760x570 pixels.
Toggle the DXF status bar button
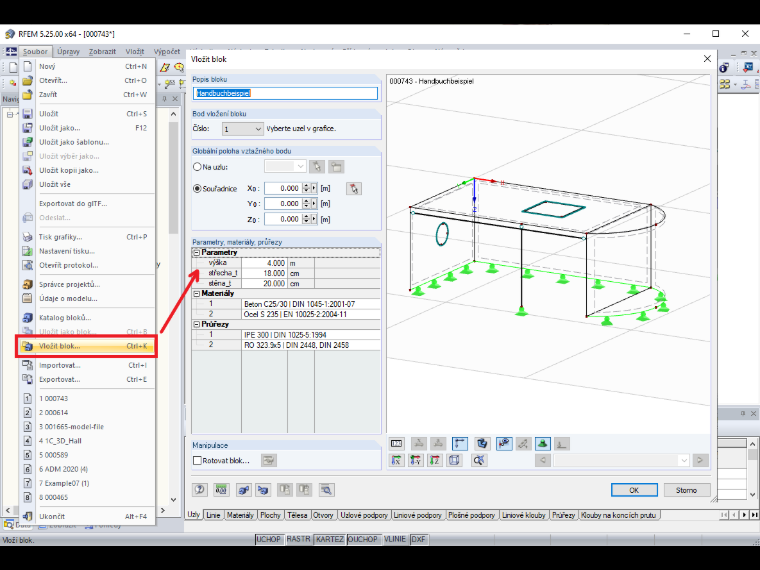[x=418, y=539]
